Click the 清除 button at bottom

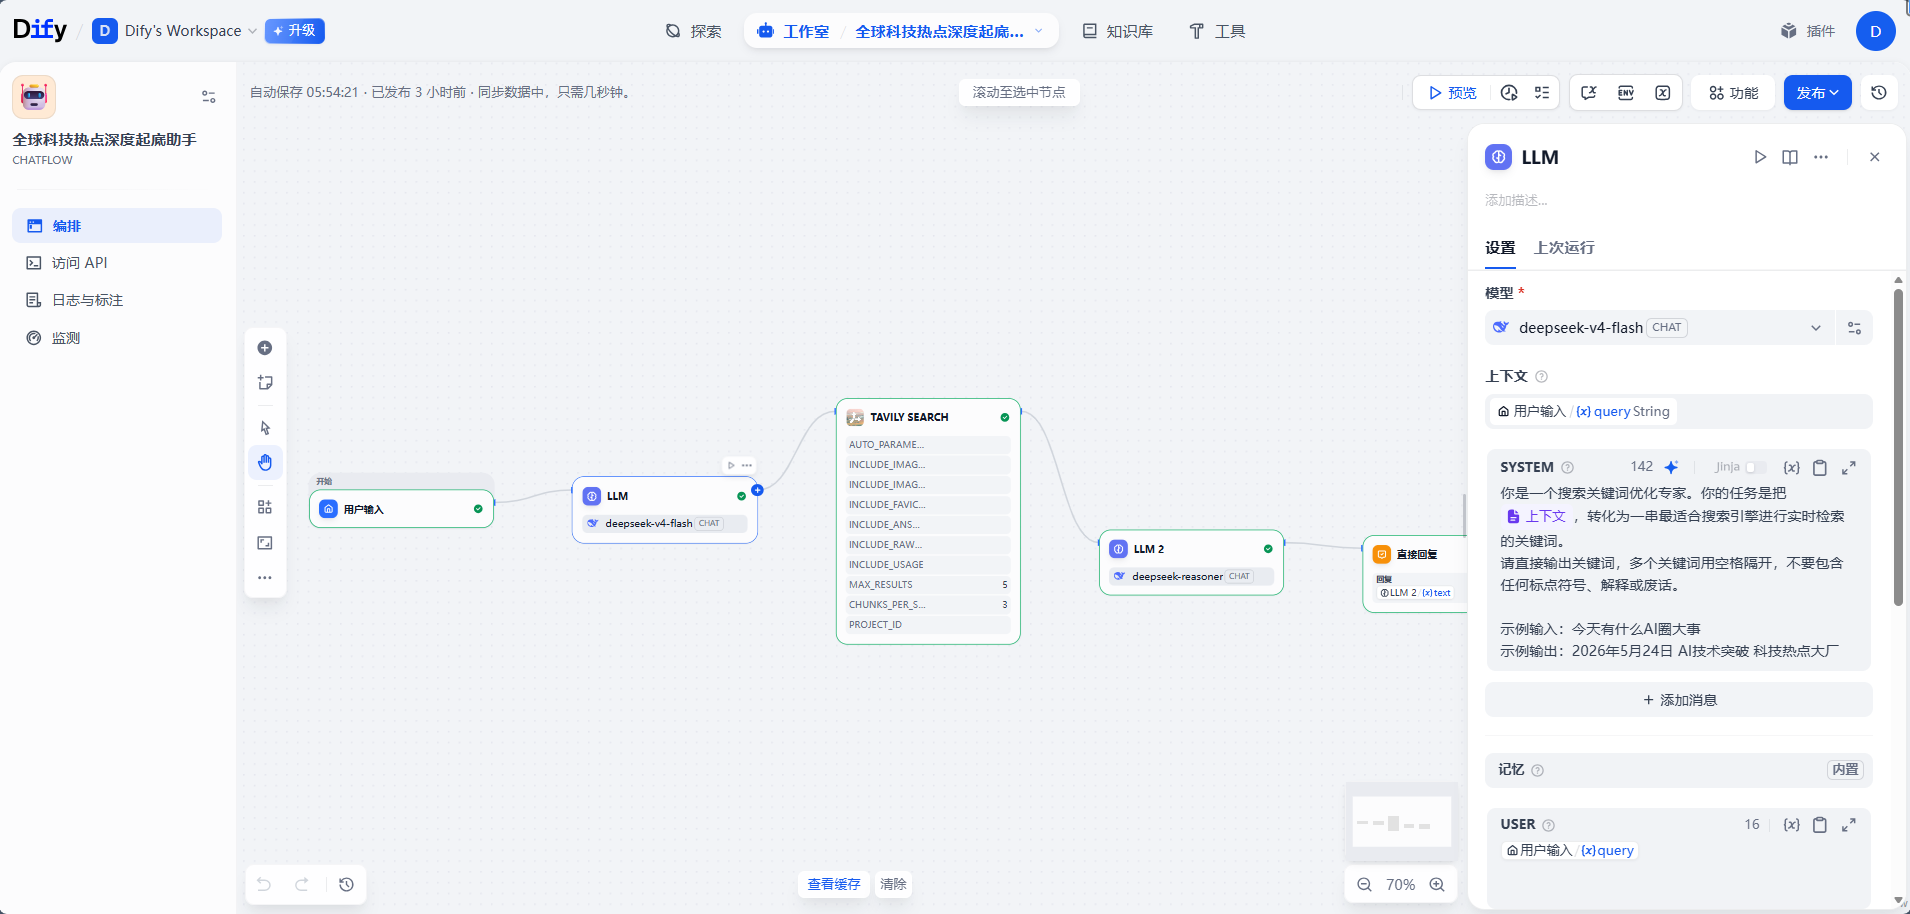[893, 884]
